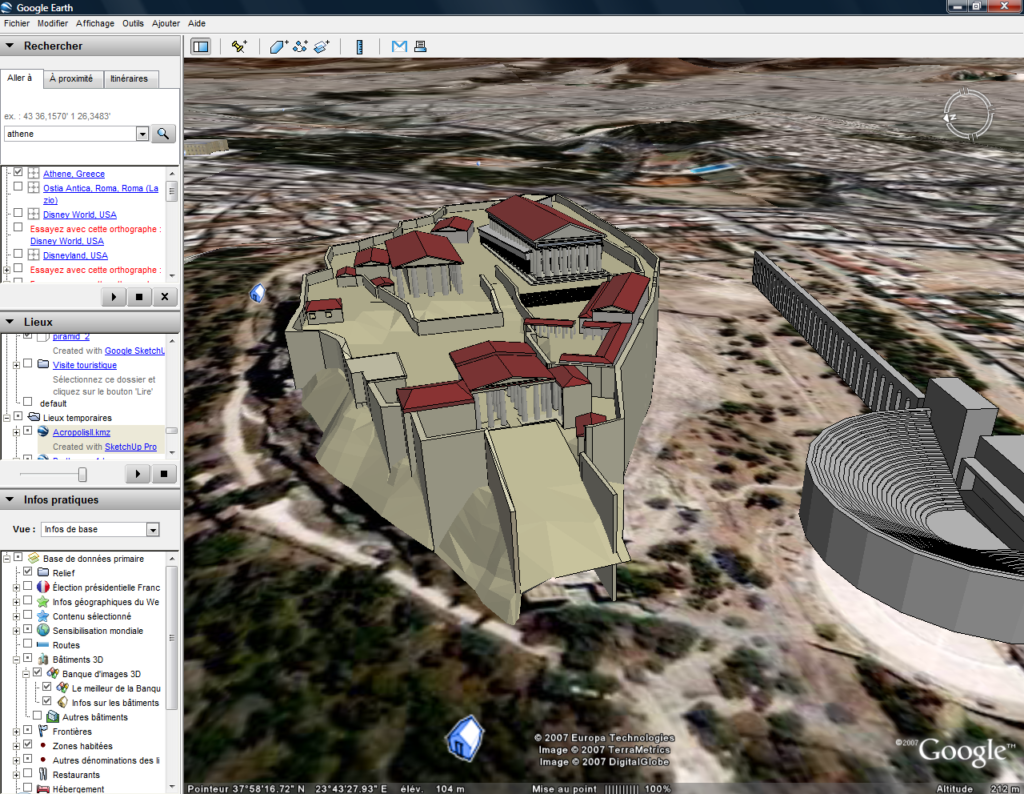Open the Disneyland, USA link
This screenshot has width=1024, height=794.
coord(75,255)
